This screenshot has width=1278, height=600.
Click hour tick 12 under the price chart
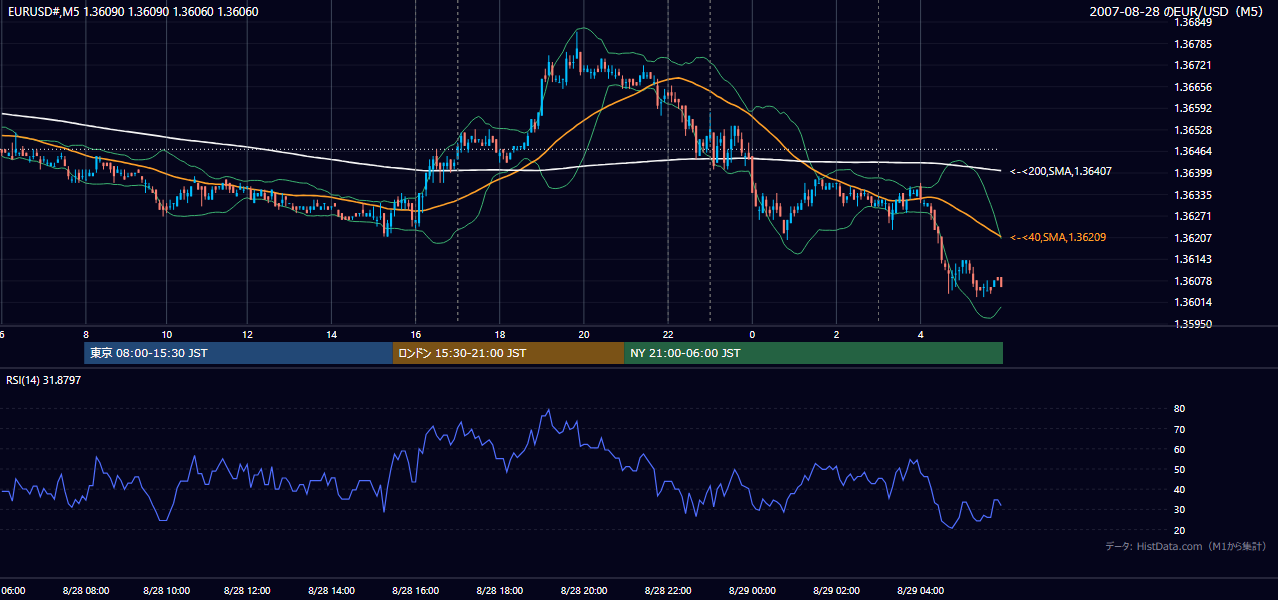click(x=247, y=335)
